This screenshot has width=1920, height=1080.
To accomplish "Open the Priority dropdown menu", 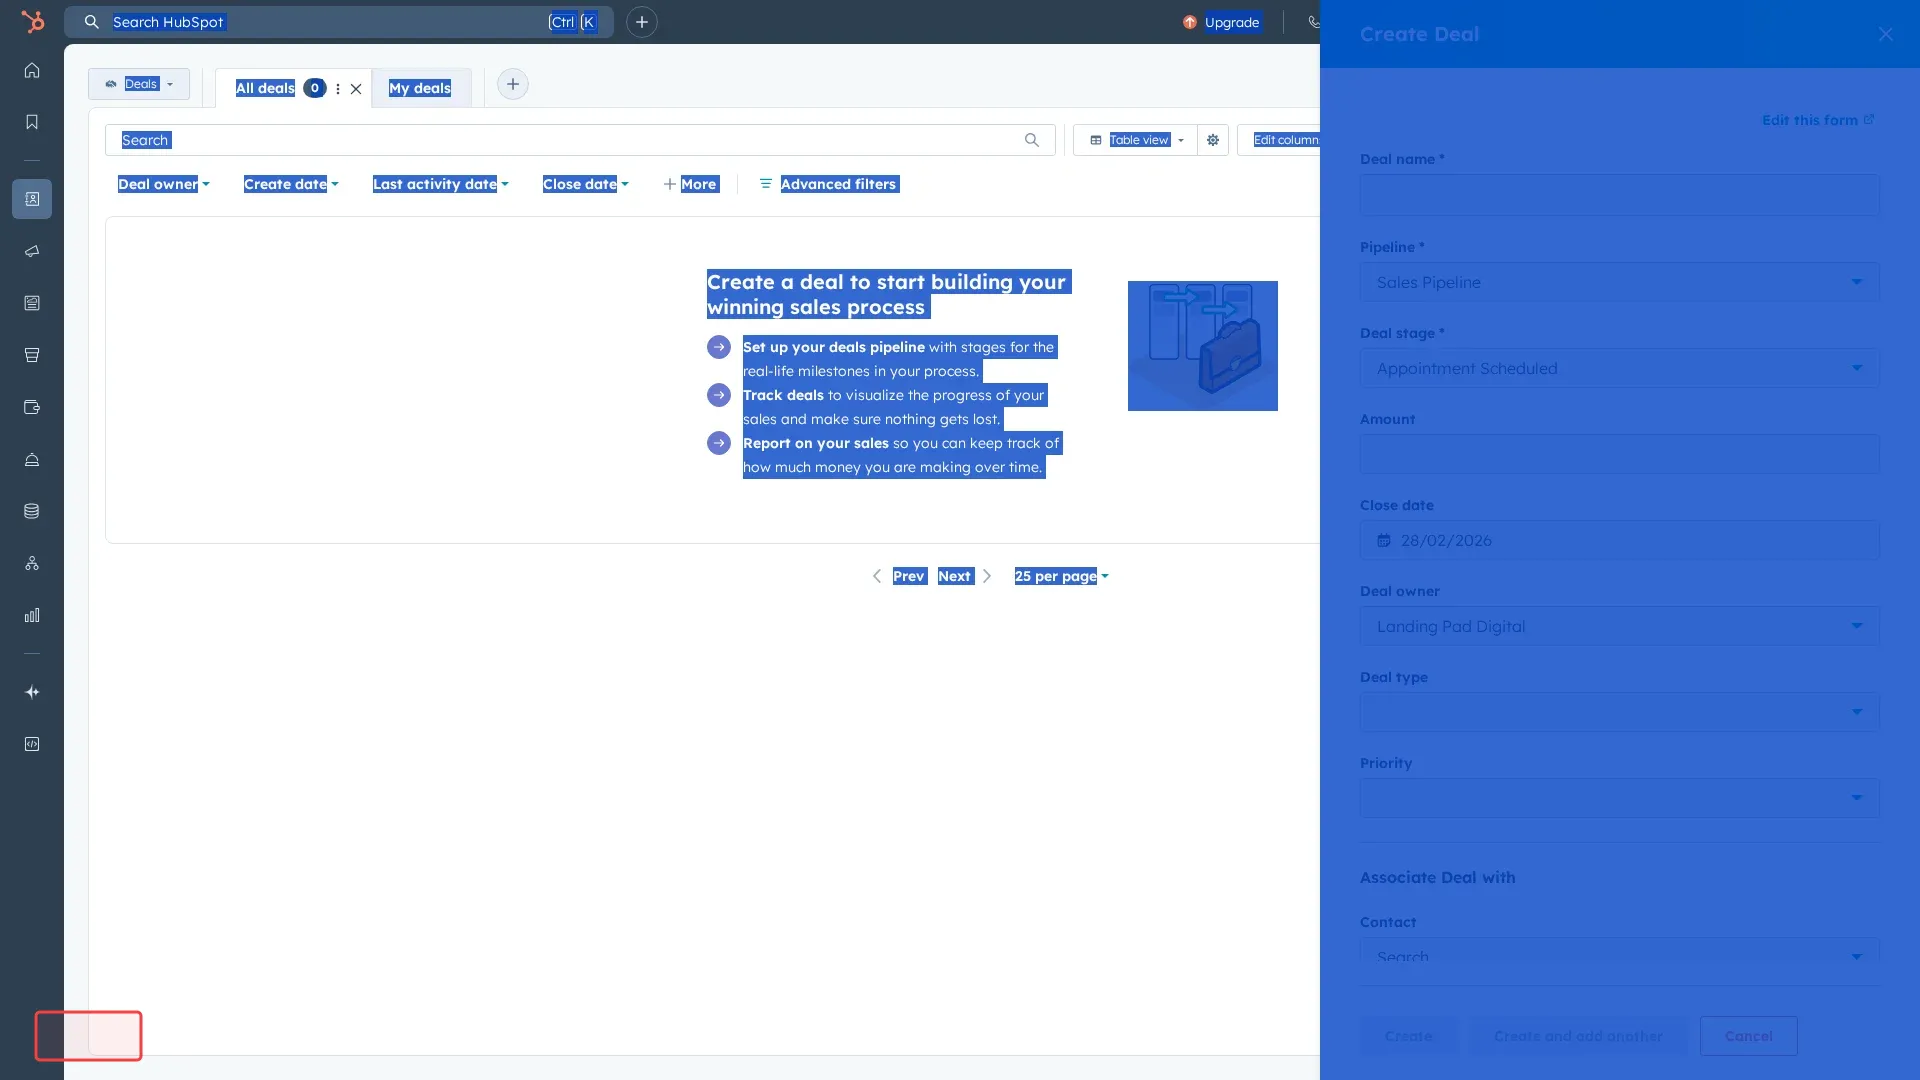I will pos(1618,798).
